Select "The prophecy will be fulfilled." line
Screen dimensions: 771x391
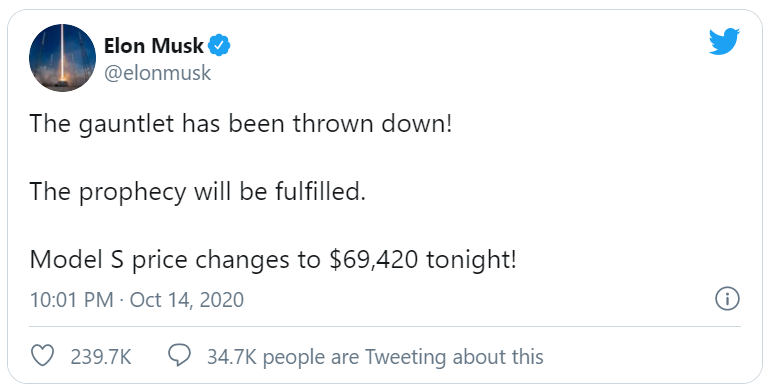pos(198,191)
